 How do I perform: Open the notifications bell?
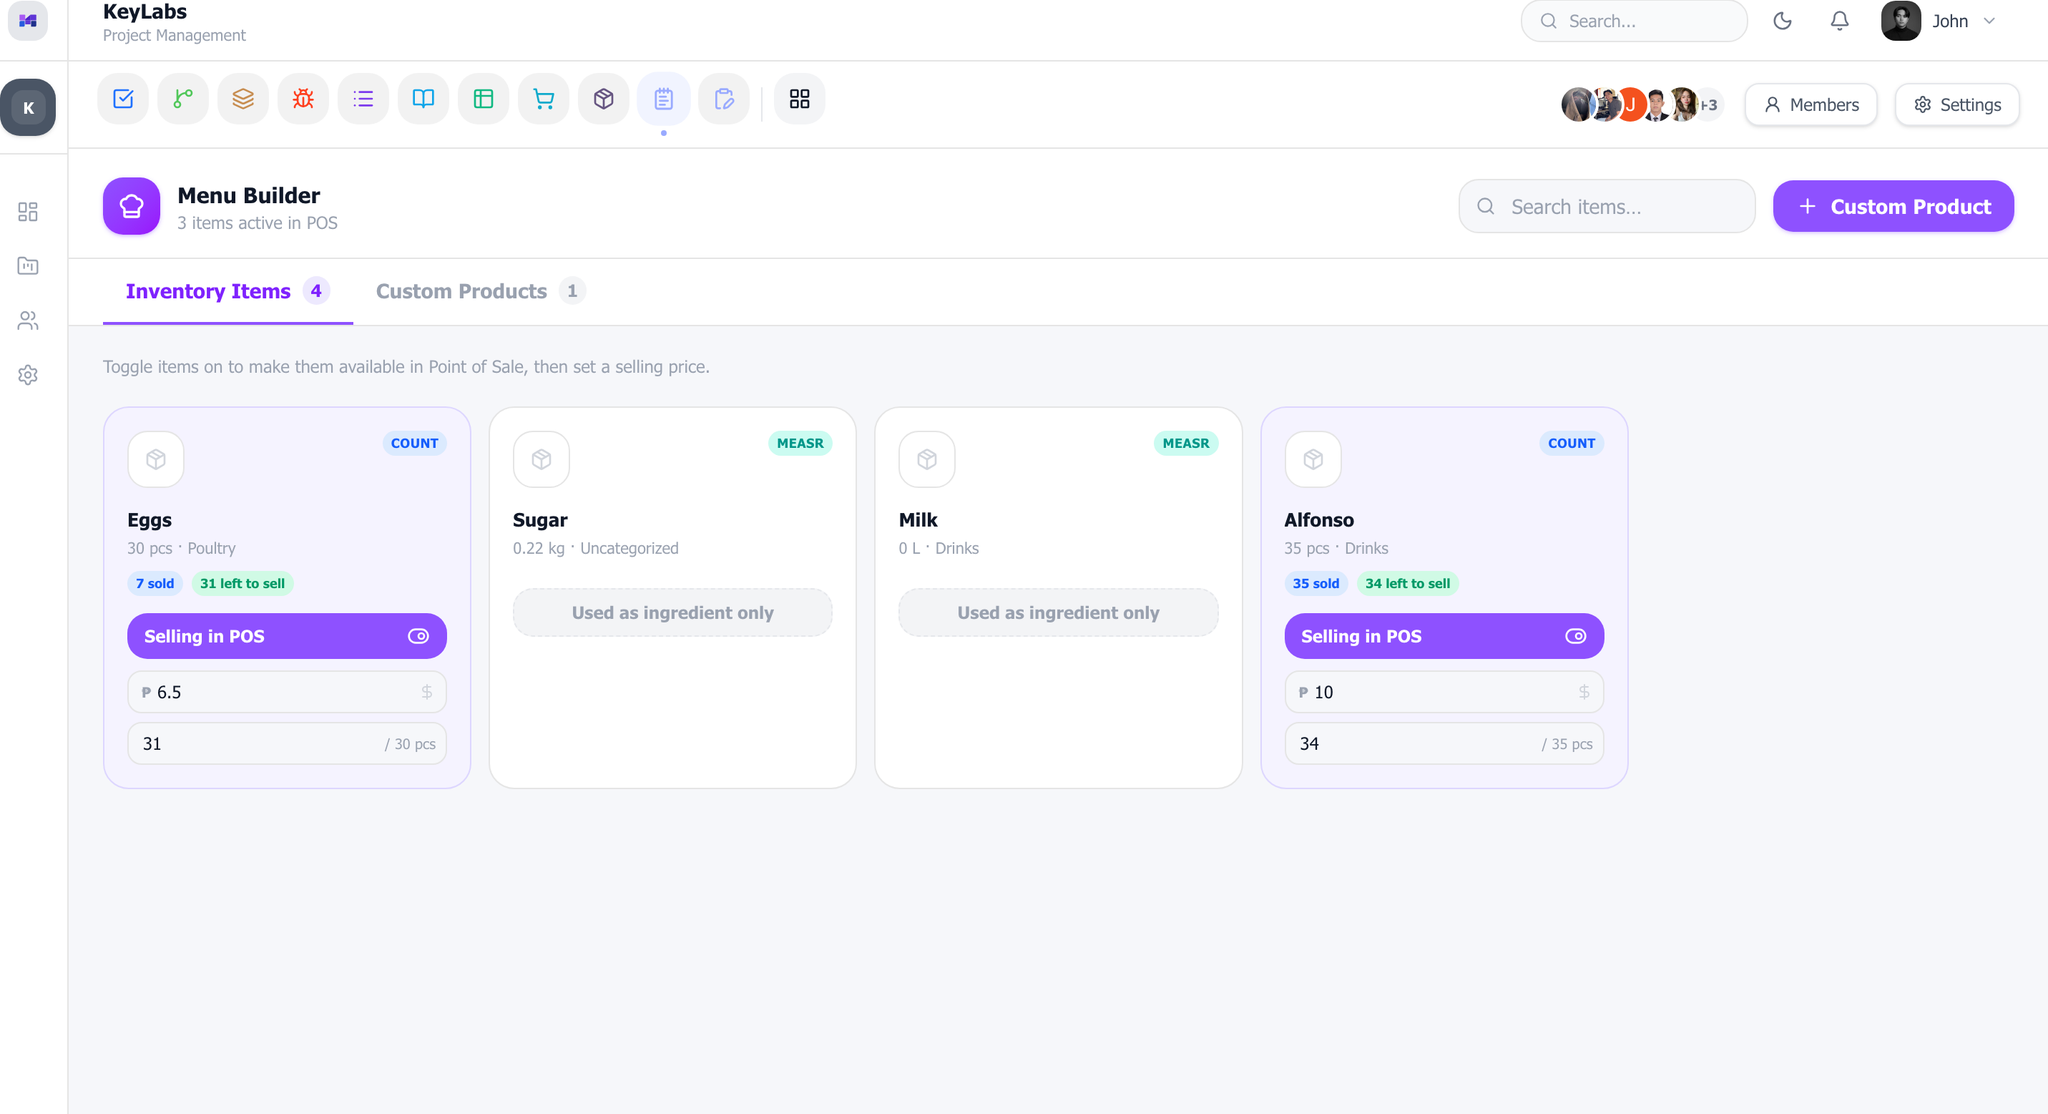[x=1839, y=21]
